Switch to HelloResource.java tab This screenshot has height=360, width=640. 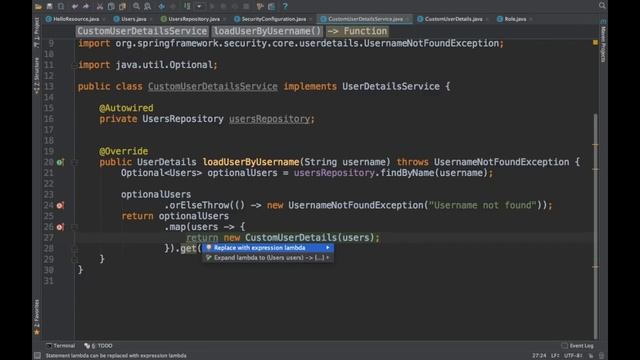(76, 19)
